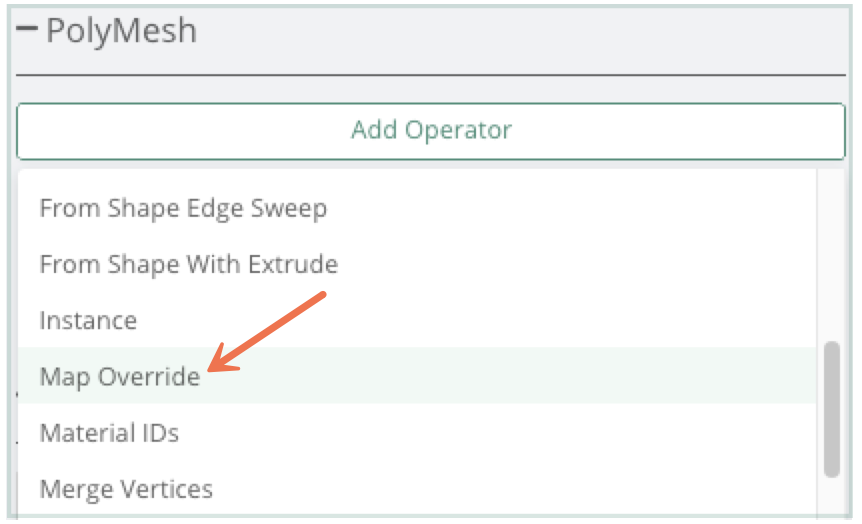
Task: Select Merge Vertices operator
Action: click(126, 489)
